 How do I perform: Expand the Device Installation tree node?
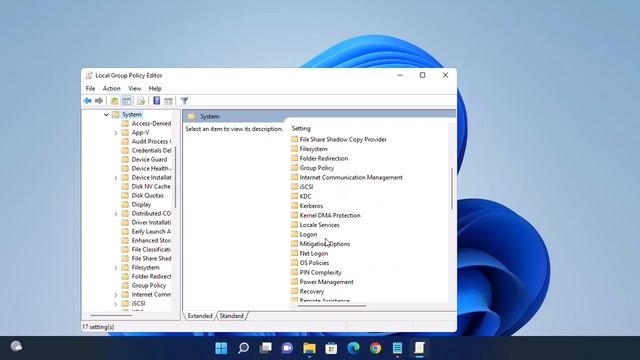click(x=116, y=178)
